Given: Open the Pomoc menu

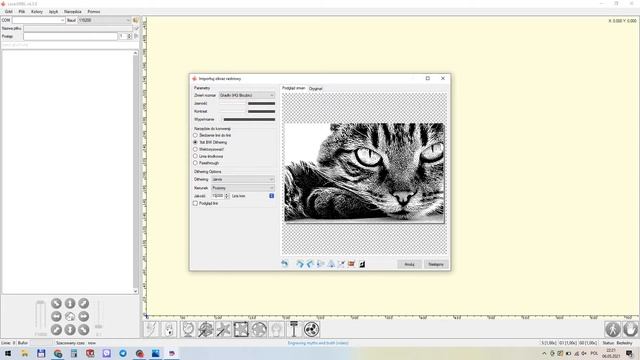Looking at the screenshot, I should point(93,11).
